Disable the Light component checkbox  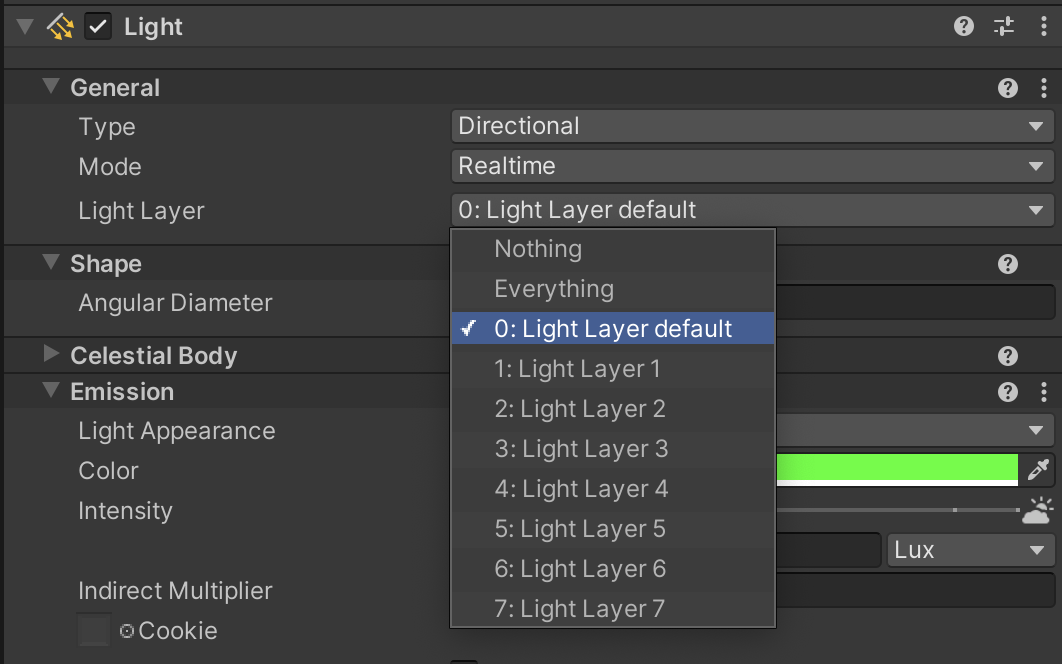pyautogui.click(x=96, y=26)
